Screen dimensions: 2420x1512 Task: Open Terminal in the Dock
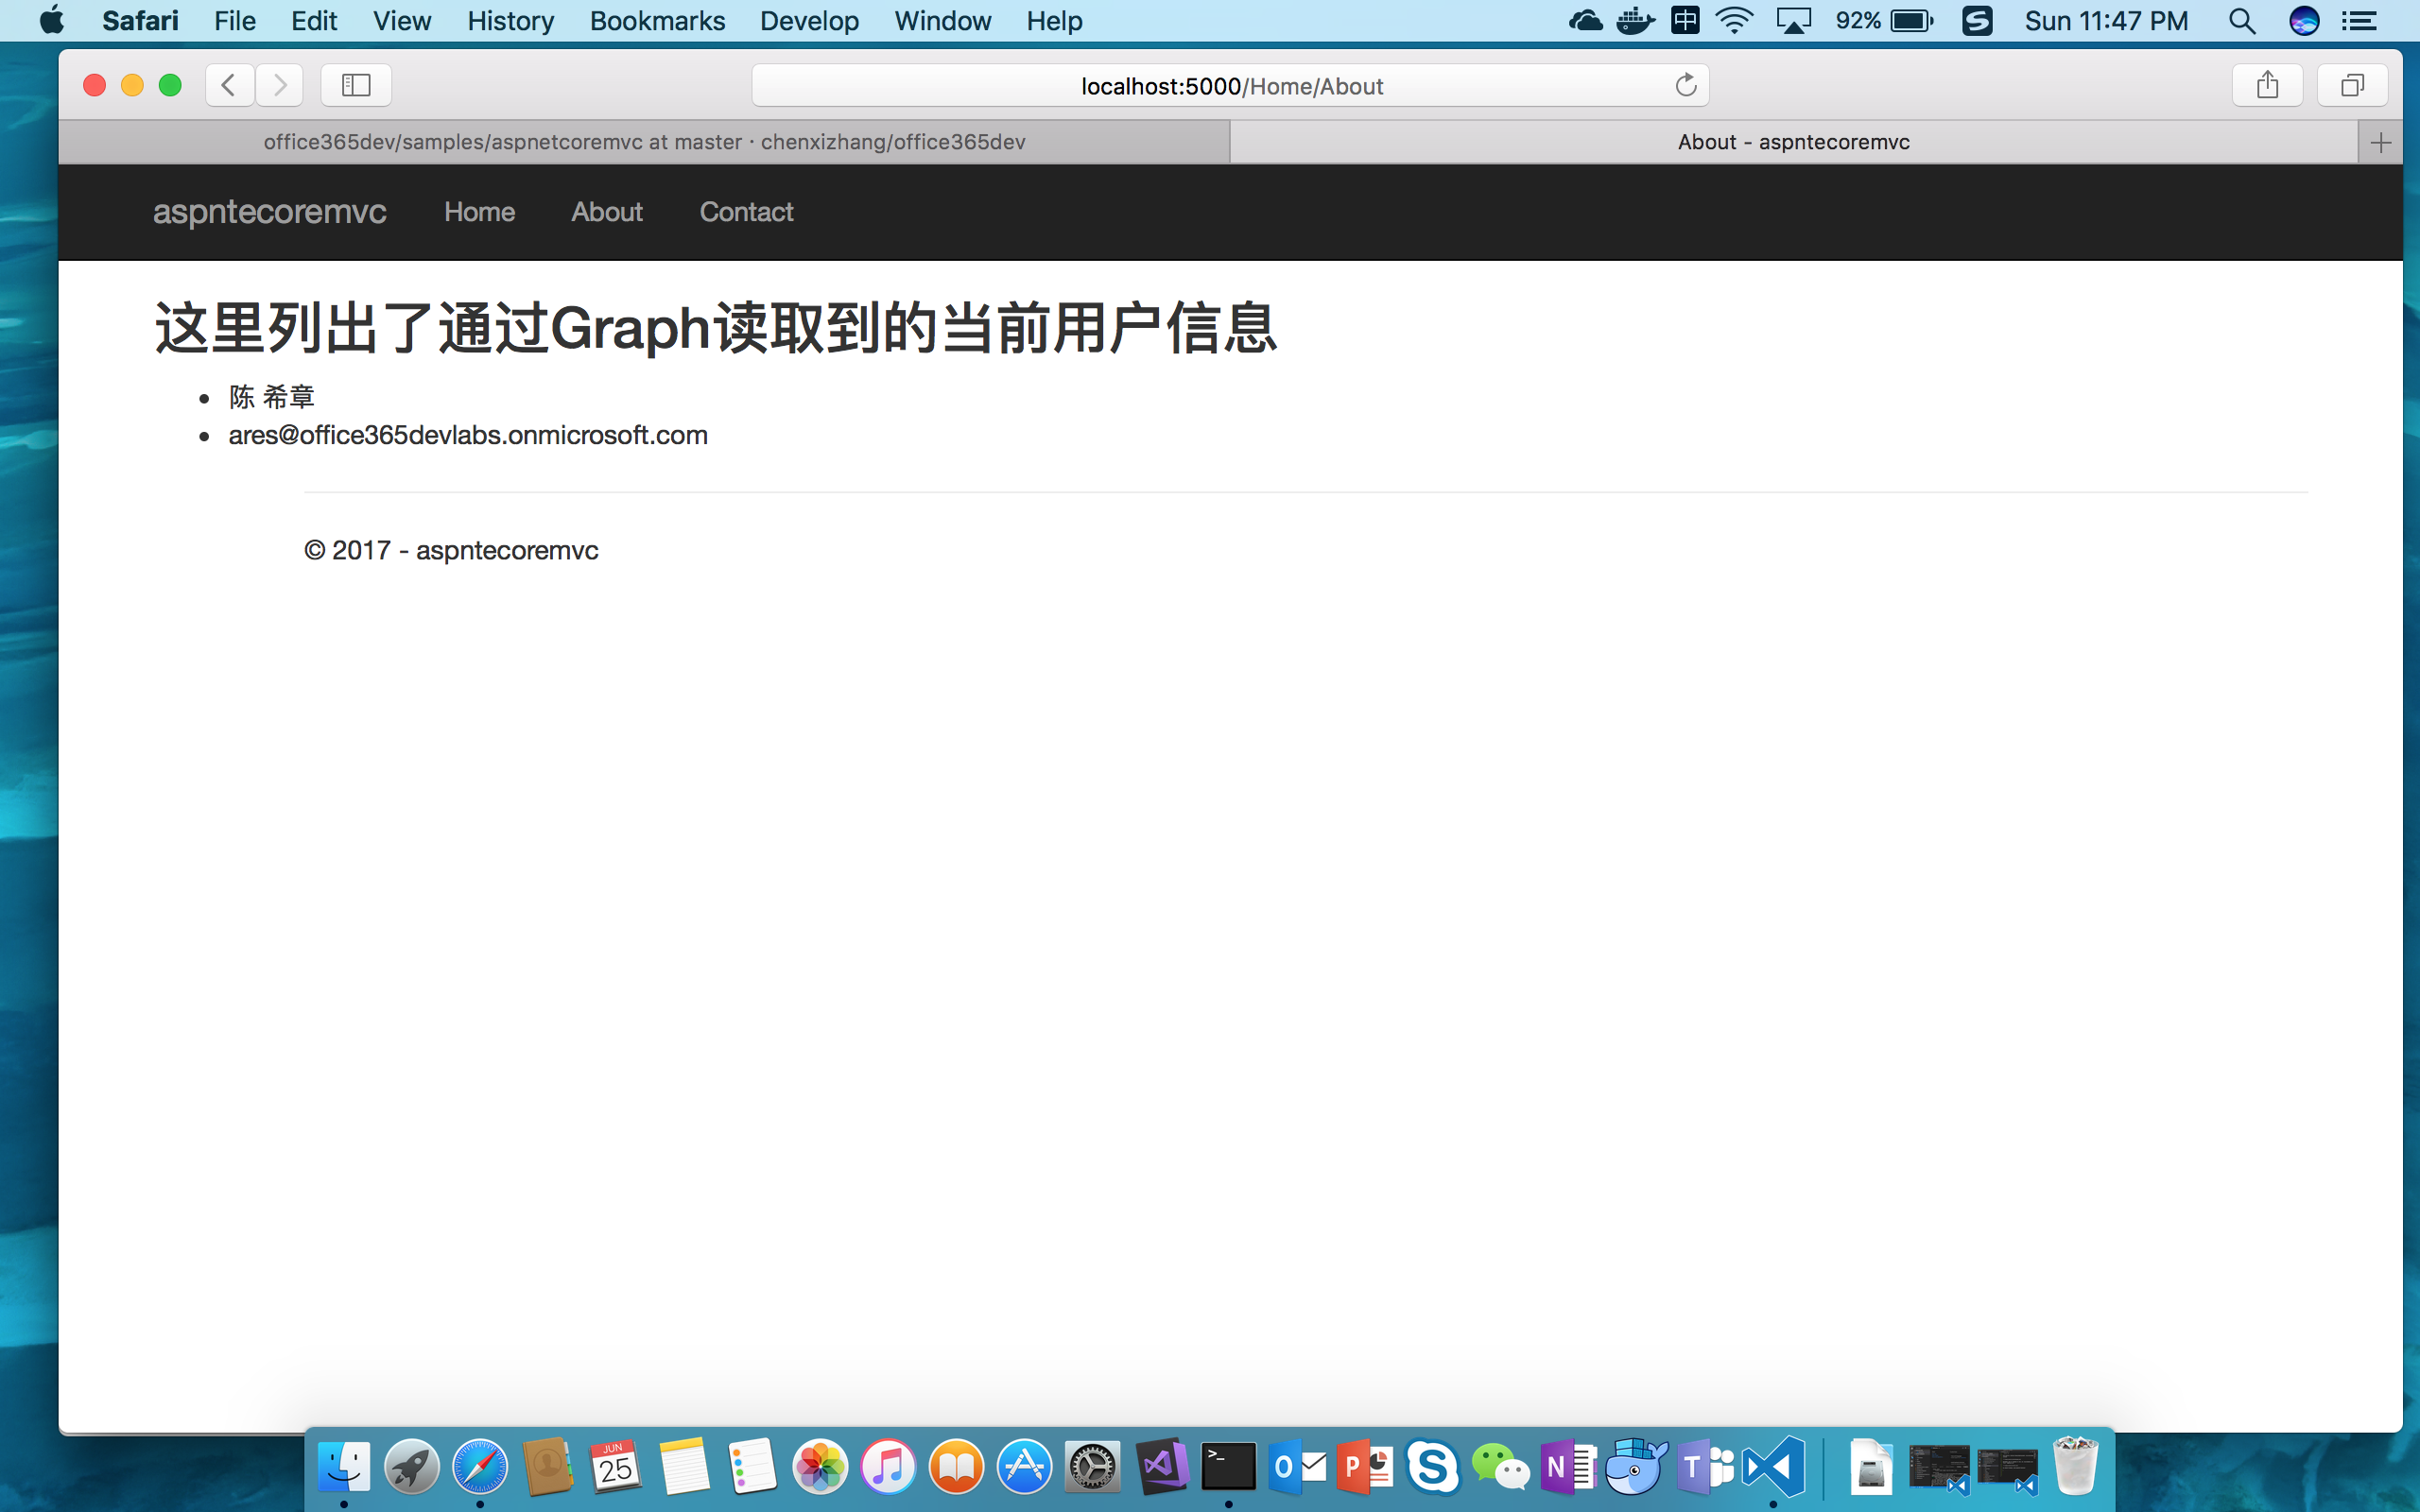1228,1467
